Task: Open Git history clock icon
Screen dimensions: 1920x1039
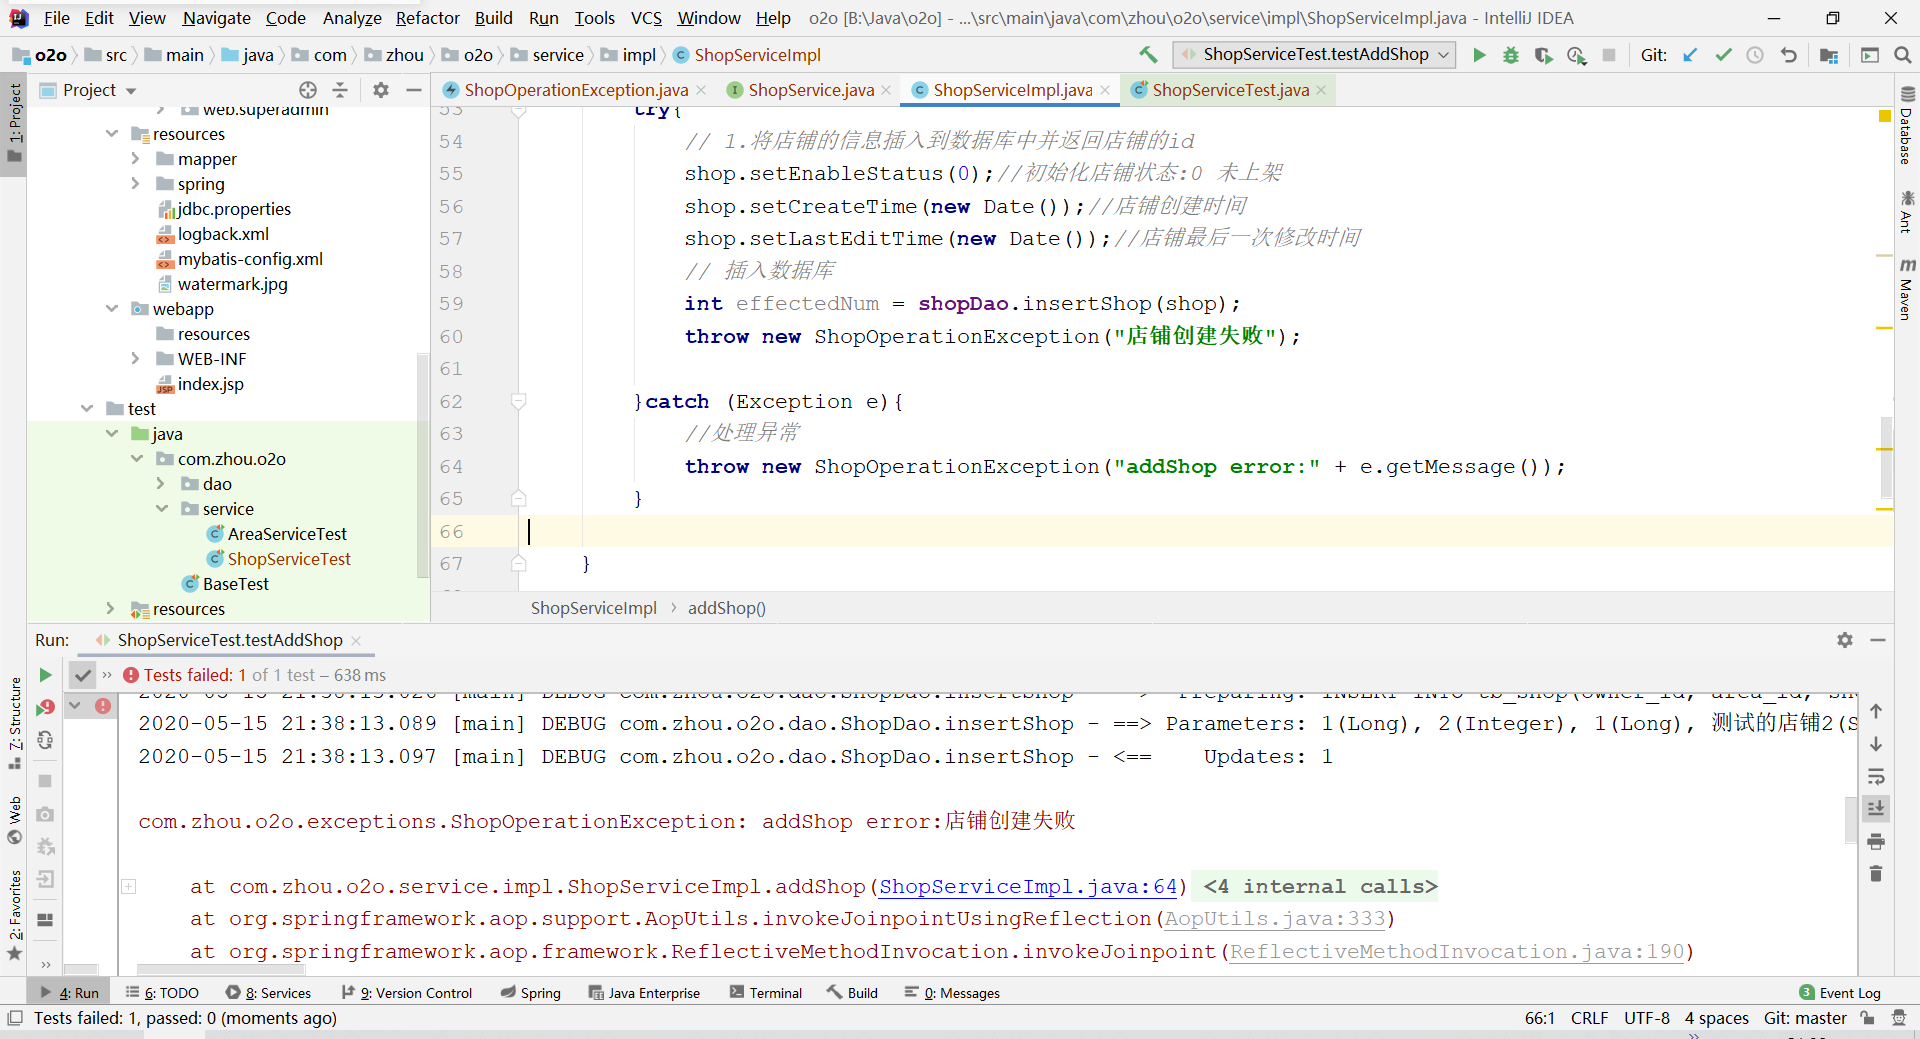Action: [x=1755, y=55]
